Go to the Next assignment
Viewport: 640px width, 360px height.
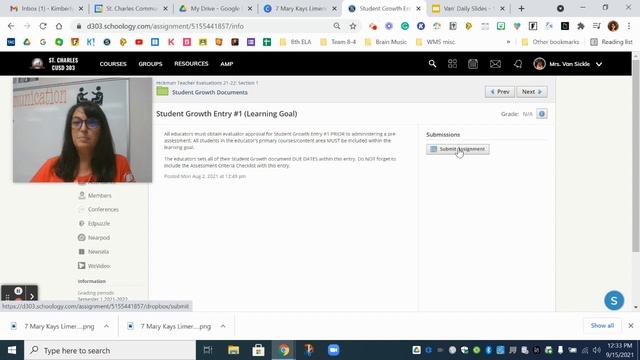point(531,92)
